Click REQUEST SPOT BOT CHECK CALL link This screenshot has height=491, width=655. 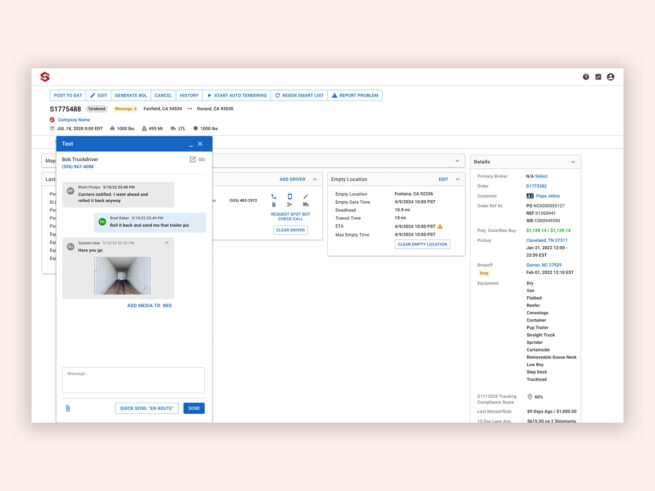point(290,216)
